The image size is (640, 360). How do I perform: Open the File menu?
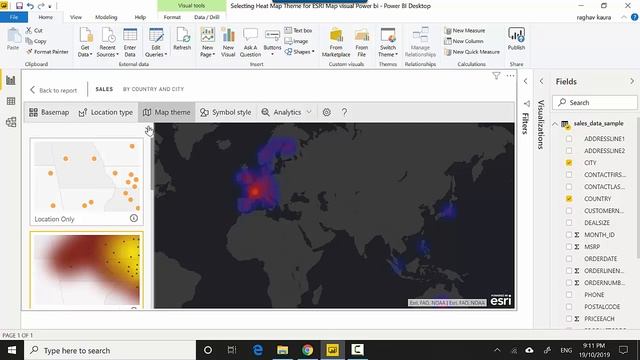point(14,17)
